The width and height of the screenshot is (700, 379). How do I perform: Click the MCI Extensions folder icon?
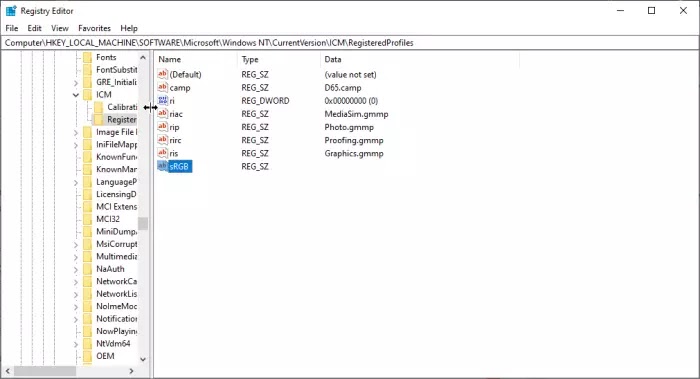[88, 207]
